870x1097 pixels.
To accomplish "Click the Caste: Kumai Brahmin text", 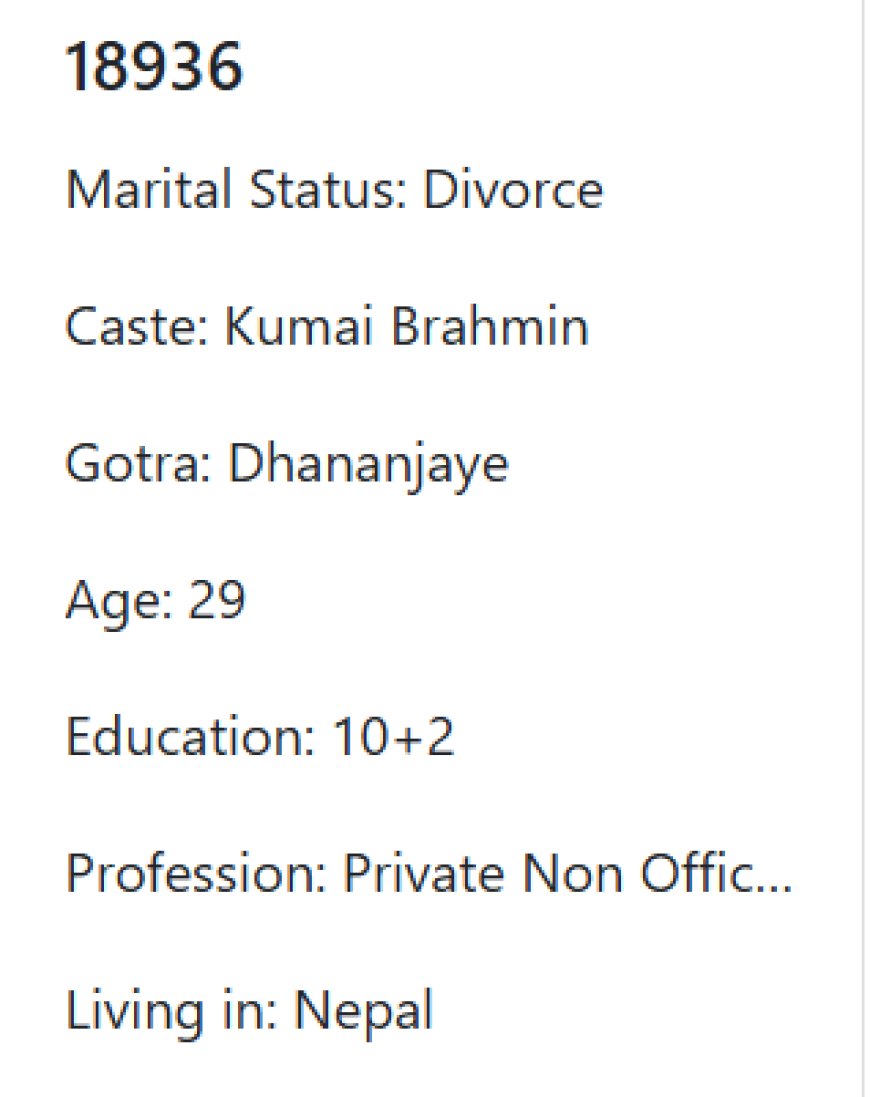I will coord(327,326).
